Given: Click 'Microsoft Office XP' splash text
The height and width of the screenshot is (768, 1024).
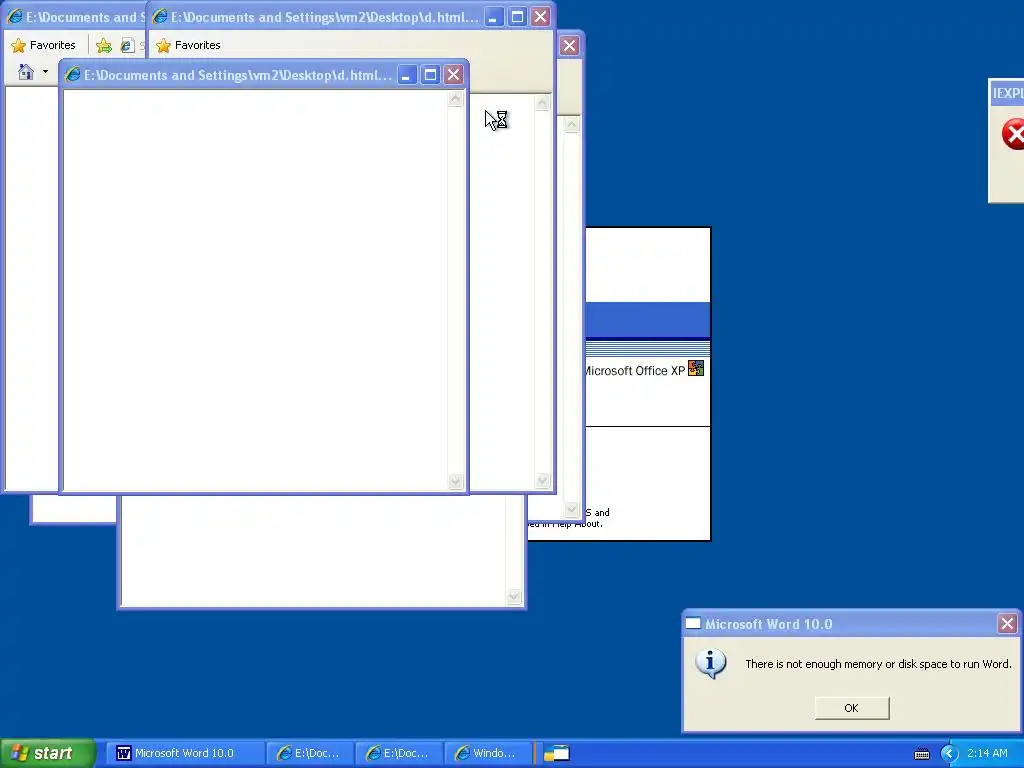Looking at the screenshot, I should tap(633, 370).
